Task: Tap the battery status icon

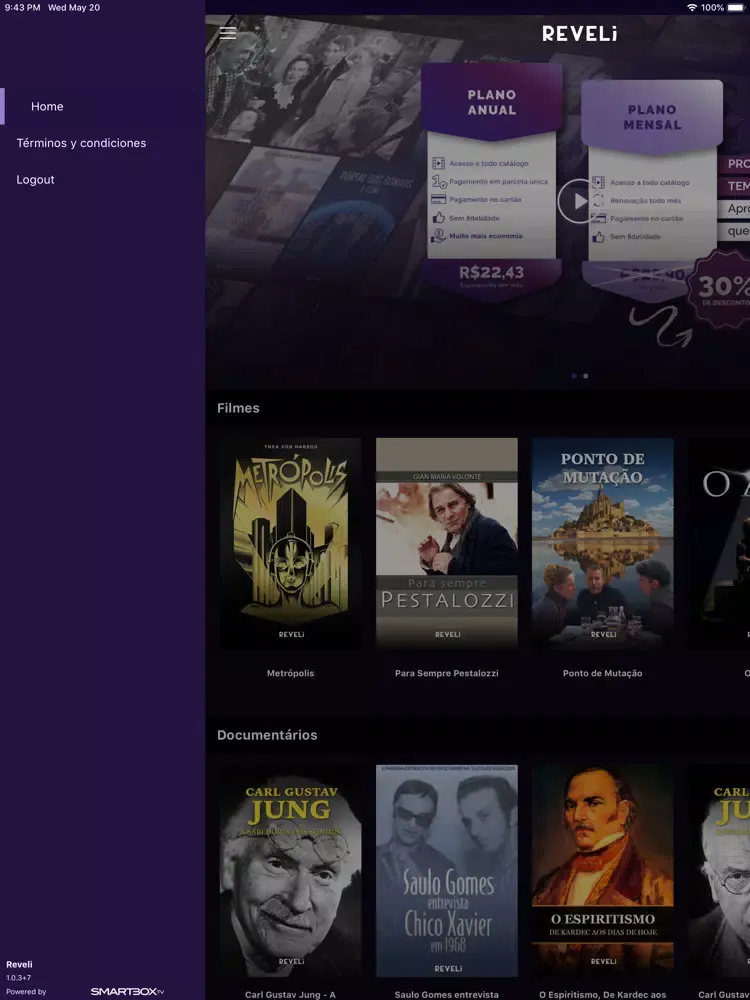Action: pyautogui.click(x=736, y=8)
